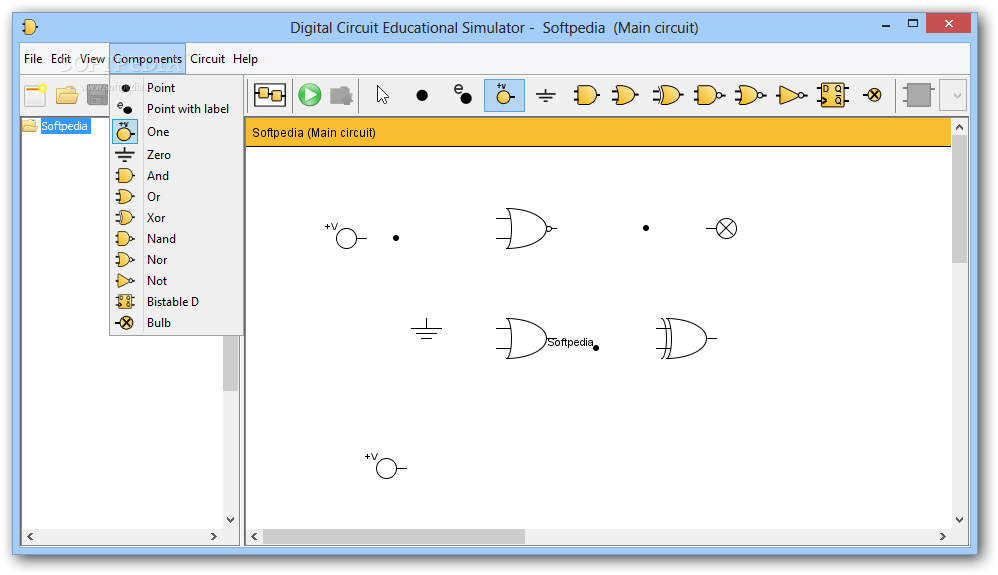Click the lower +V source on canvas
The width and height of the screenshot is (998, 575).
point(386,465)
